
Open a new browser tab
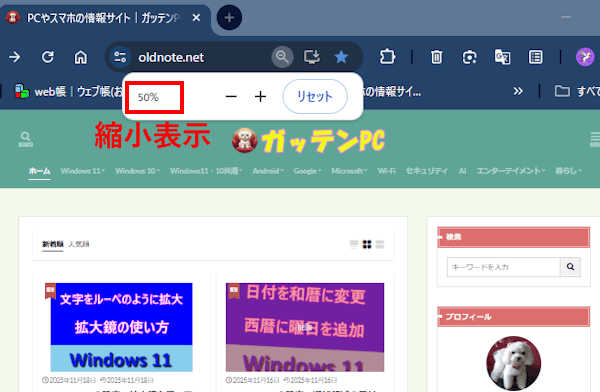pos(229,18)
